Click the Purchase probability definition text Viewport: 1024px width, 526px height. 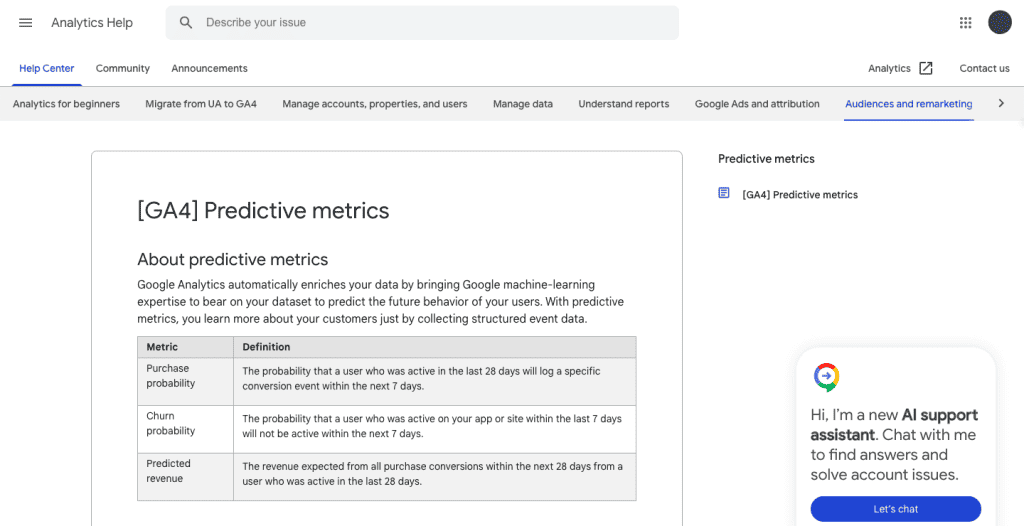(x=421, y=378)
